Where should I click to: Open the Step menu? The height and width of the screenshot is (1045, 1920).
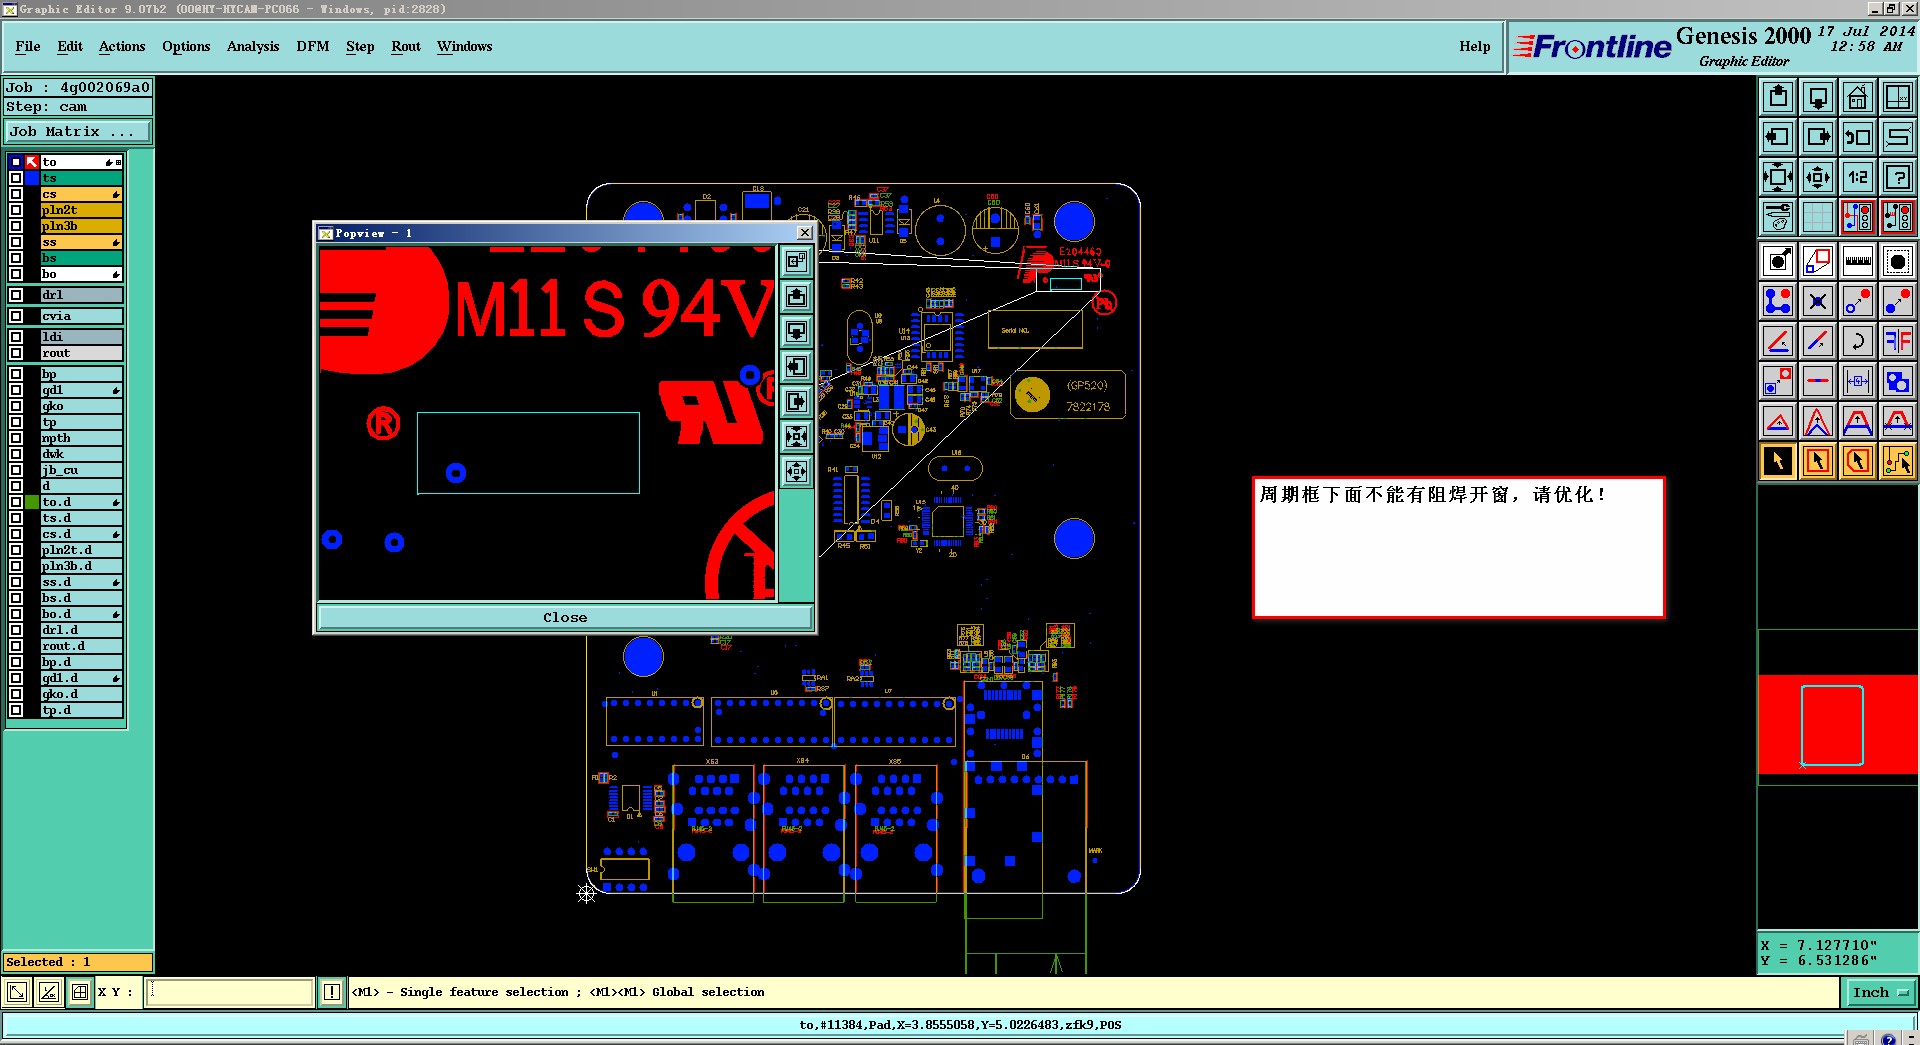tap(360, 46)
